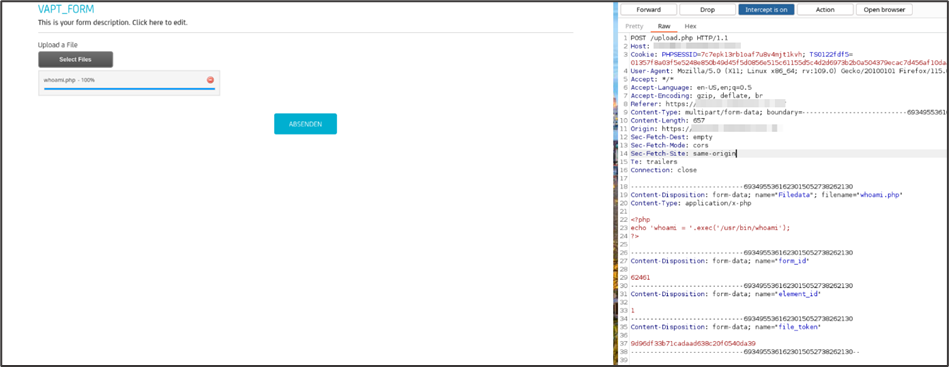The width and height of the screenshot is (949, 367).
Task: Remove whoami.php with the red delete icon
Action: pos(210,80)
